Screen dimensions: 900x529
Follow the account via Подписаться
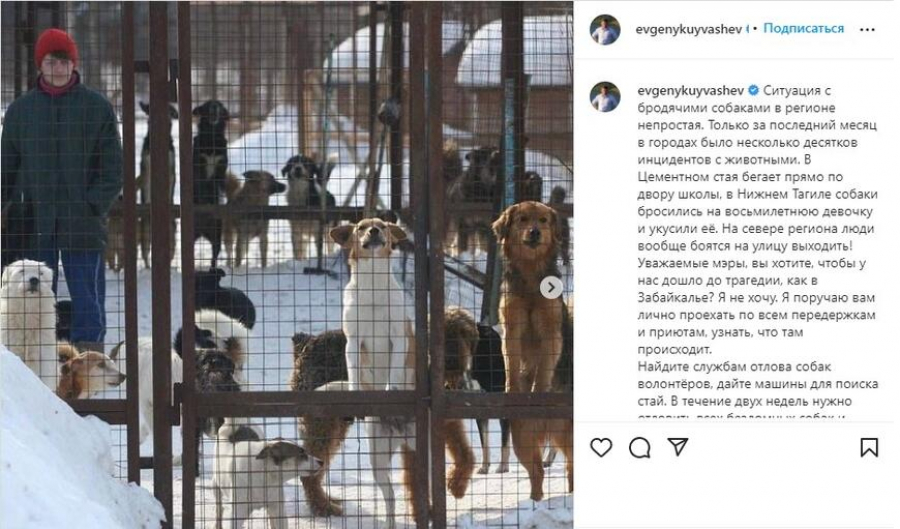(804, 28)
